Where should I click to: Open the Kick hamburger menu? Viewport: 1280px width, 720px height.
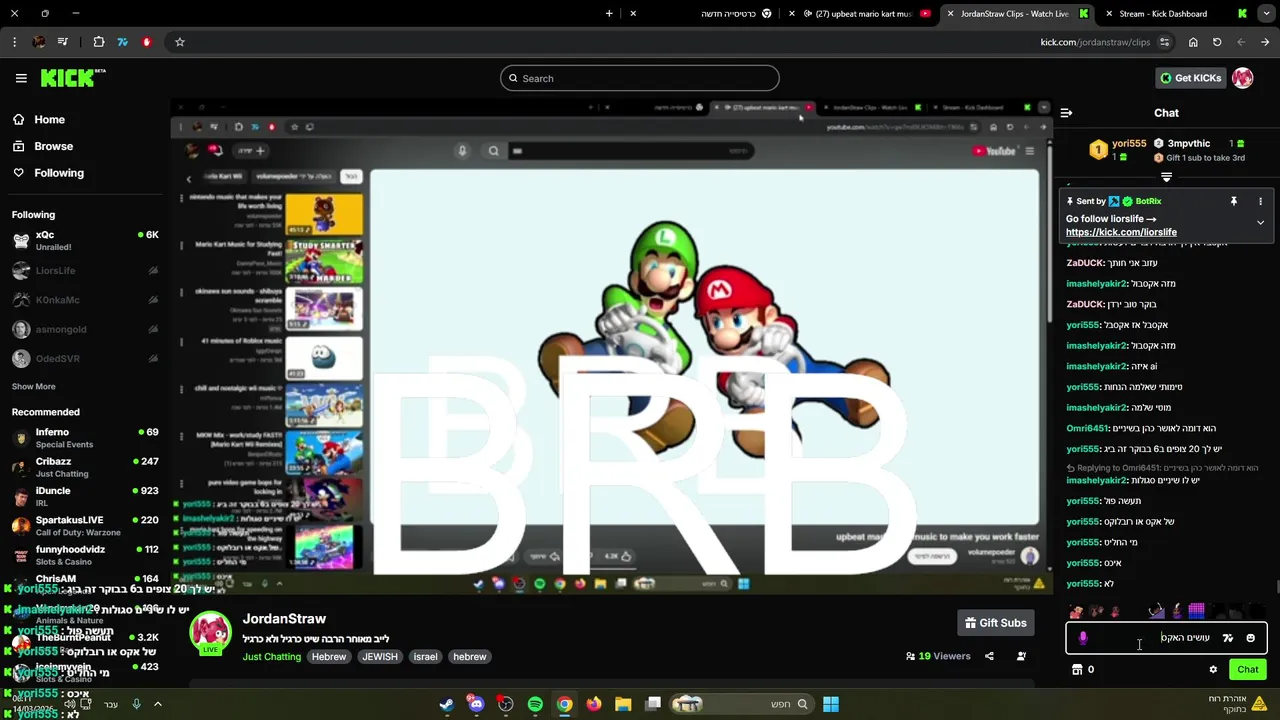pyautogui.click(x=21, y=78)
